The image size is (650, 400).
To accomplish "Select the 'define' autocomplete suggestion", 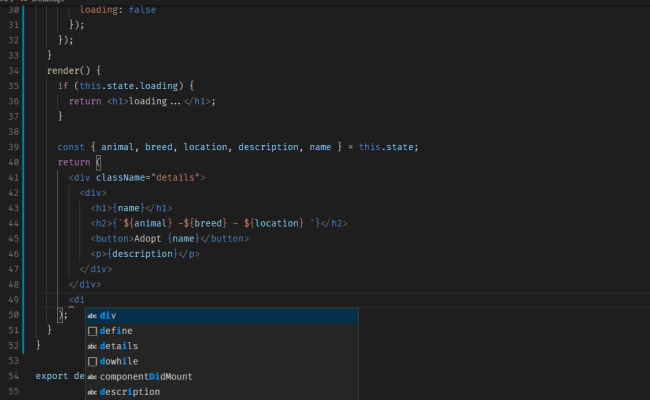I will coord(222,331).
